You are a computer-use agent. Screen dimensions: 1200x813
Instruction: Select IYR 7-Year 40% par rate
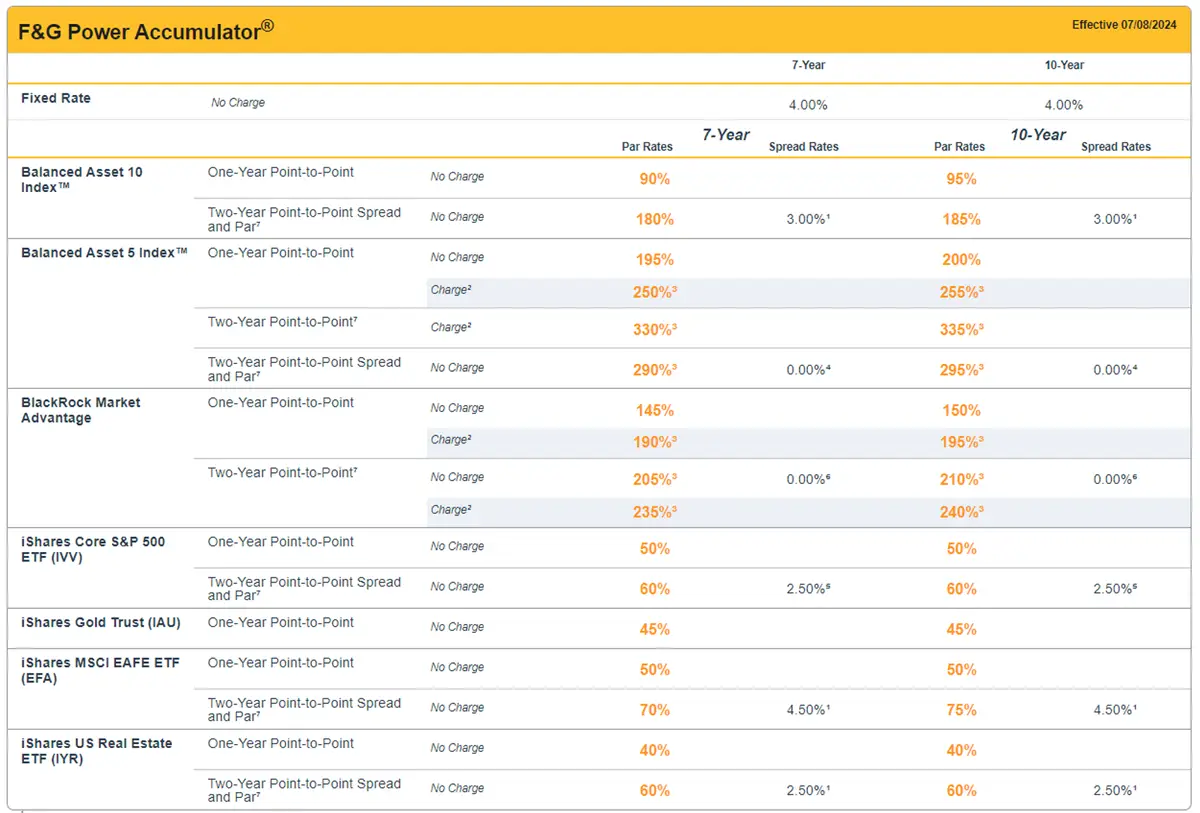click(x=655, y=751)
